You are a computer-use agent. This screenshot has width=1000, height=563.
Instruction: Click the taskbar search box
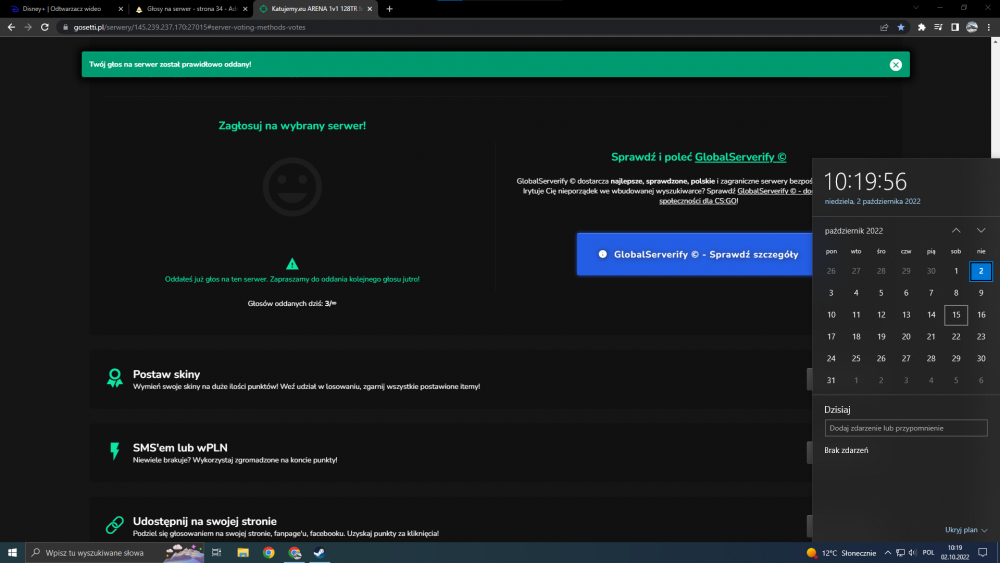115,553
